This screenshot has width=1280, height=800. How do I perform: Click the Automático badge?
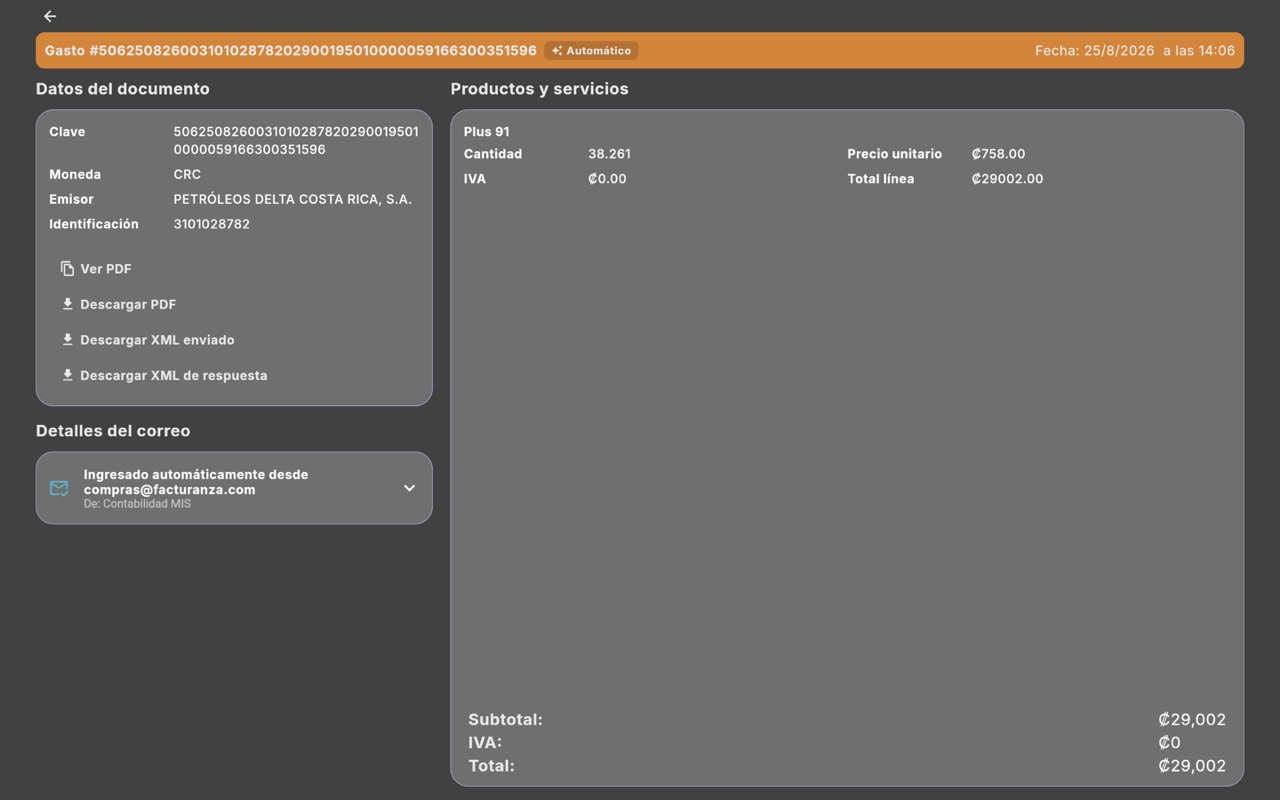pyautogui.click(x=591, y=51)
